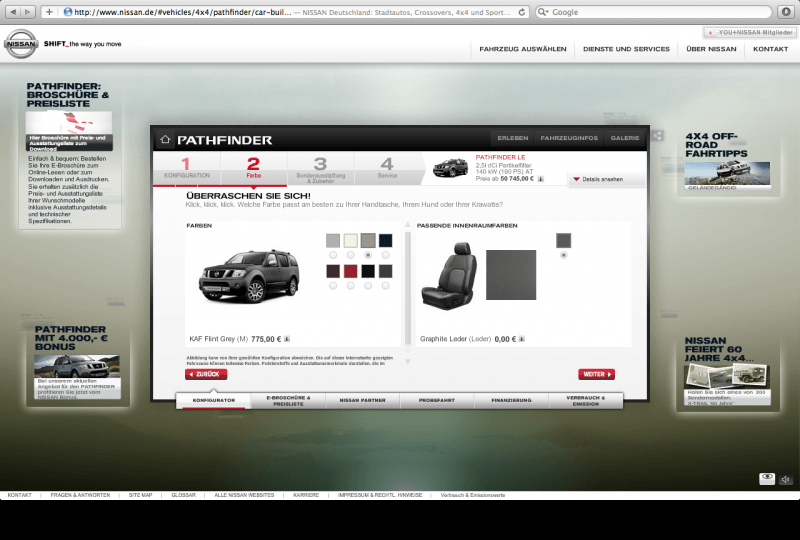This screenshot has width=800, height=540.
Task: Click the globe site icon in address bar
Action: 67,12
